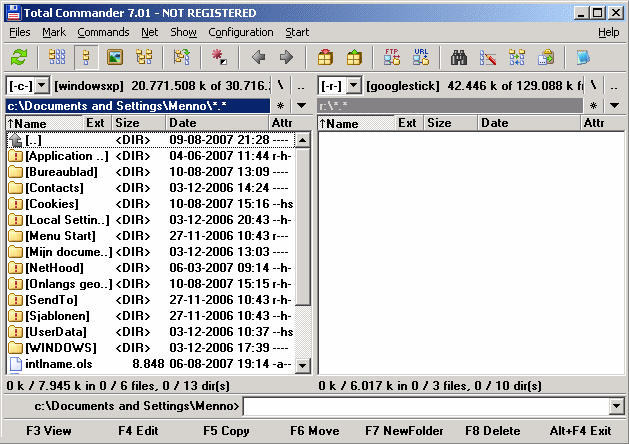Expand the right [-r-] drive dropdown

click(x=353, y=85)
